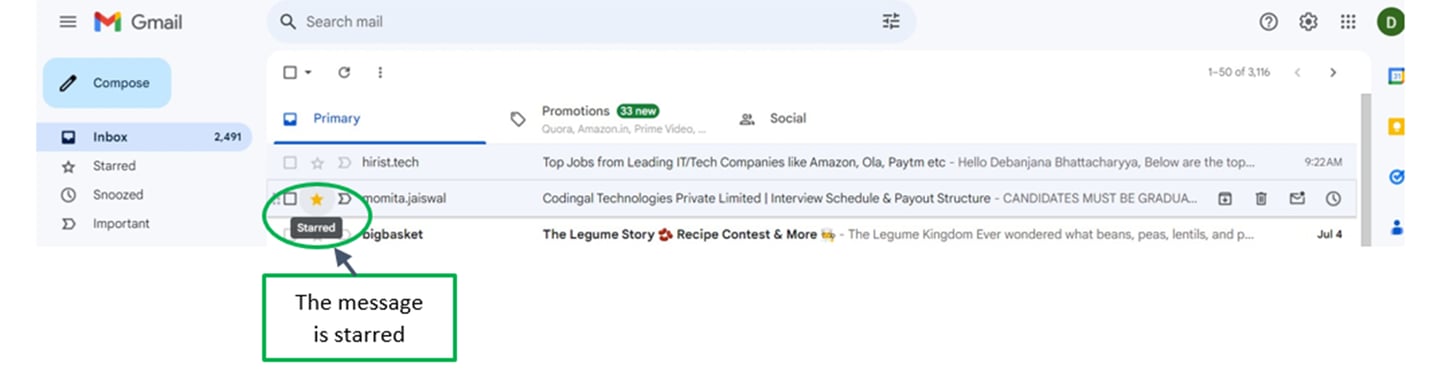The height and width of the screenshot is (377, 1440).
Task: Click the search options filter icon
Action: coord(891,22)
